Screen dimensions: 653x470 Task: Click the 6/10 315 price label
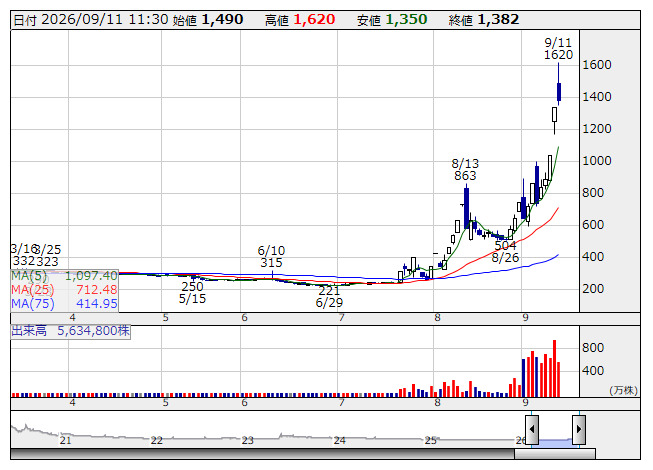coord(271,256)
